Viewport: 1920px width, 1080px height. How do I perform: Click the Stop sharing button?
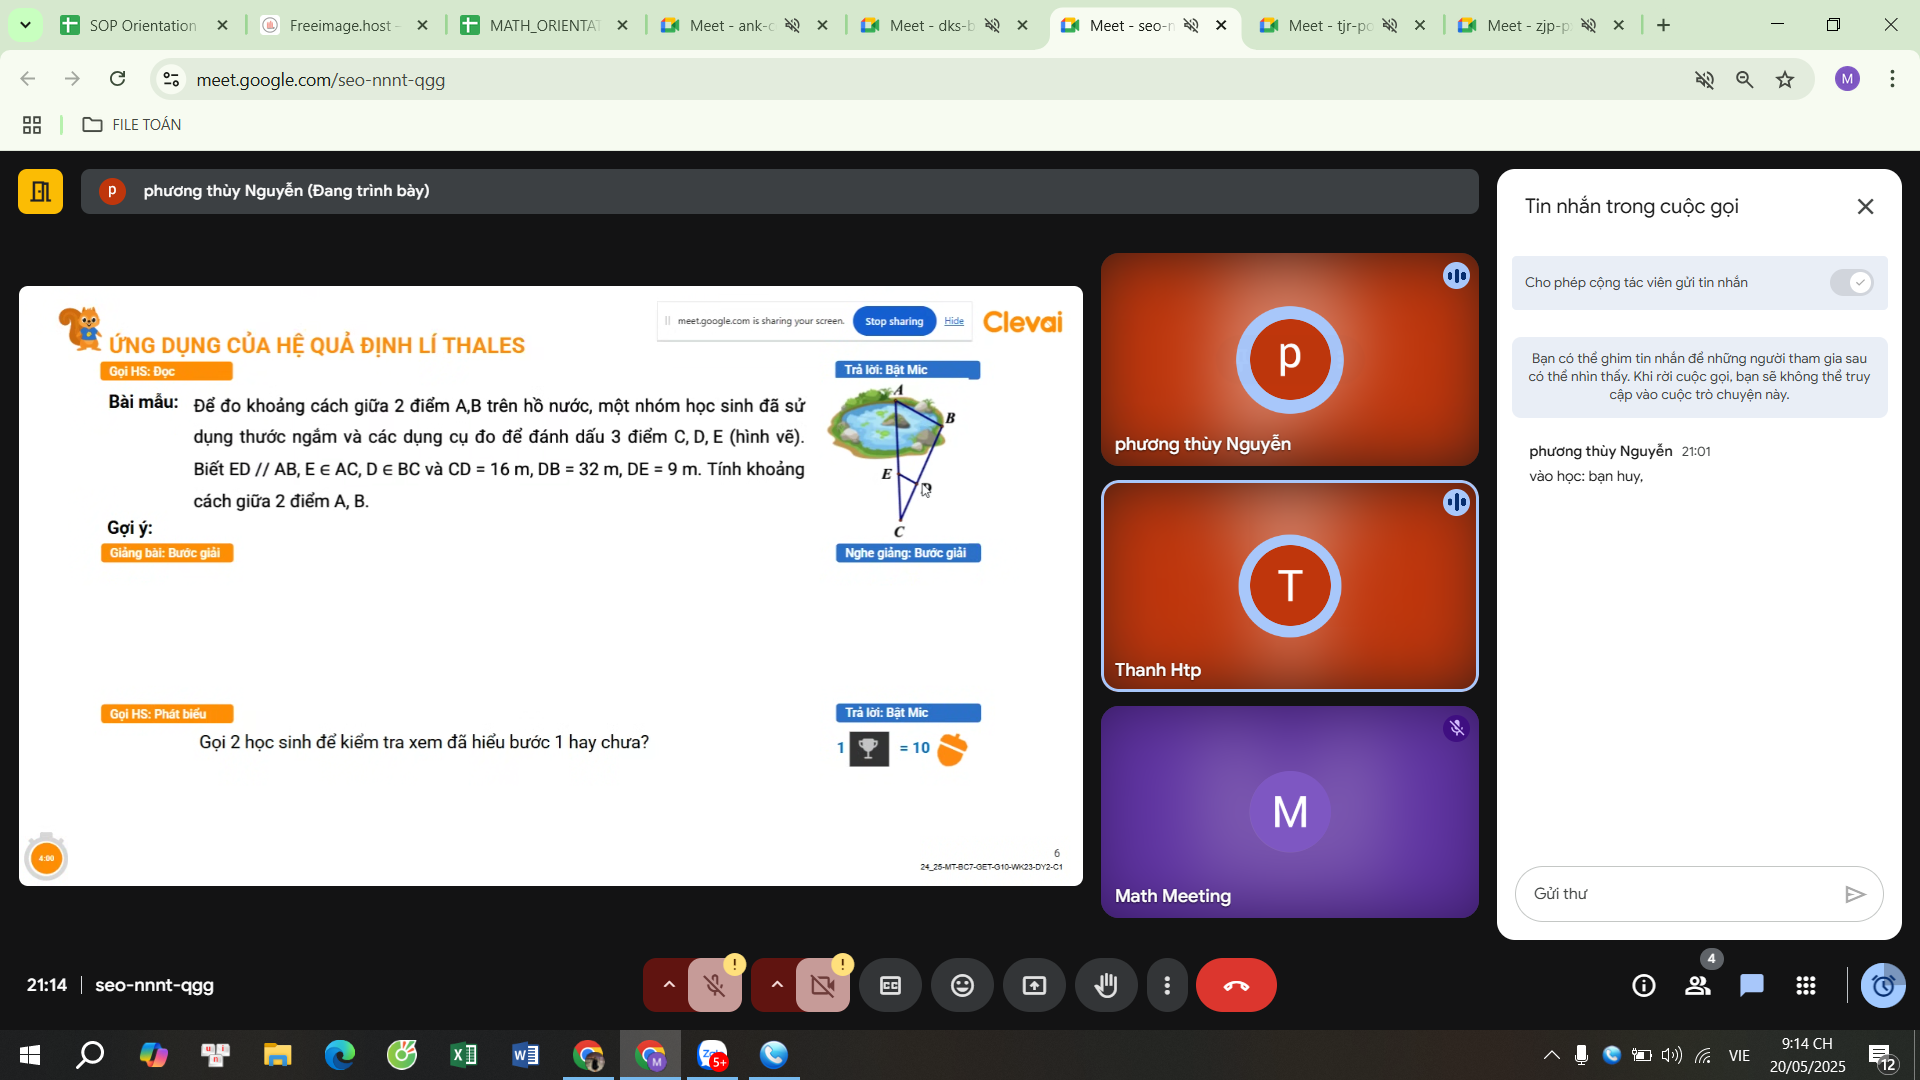coord(894,321)
